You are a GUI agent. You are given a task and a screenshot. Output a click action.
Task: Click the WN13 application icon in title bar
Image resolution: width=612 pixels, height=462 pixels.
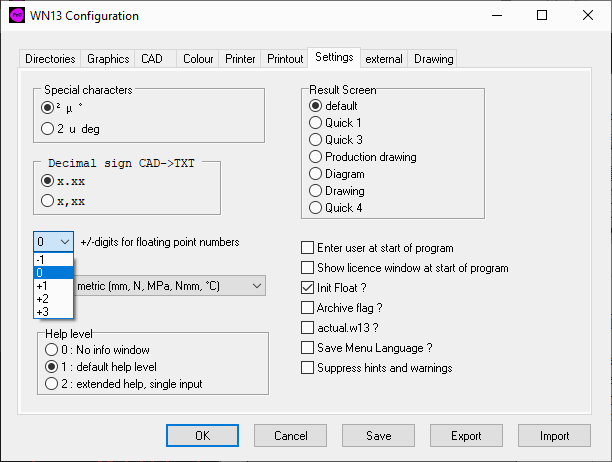16,16
